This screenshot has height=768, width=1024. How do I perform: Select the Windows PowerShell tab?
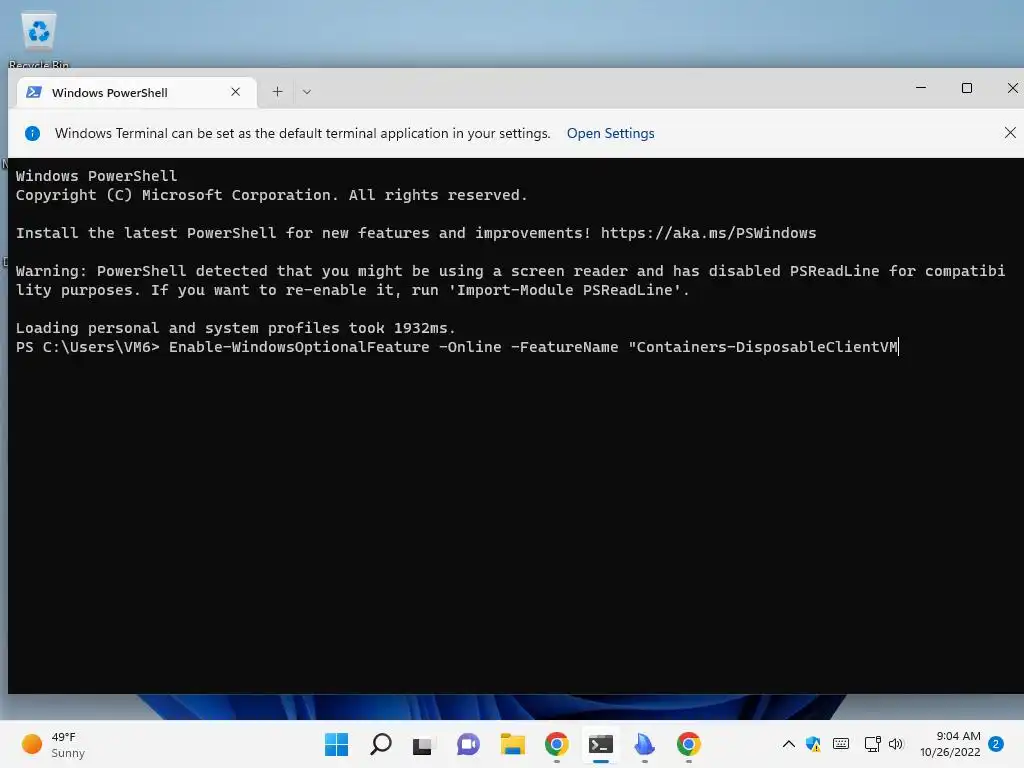tap(136, 92)
